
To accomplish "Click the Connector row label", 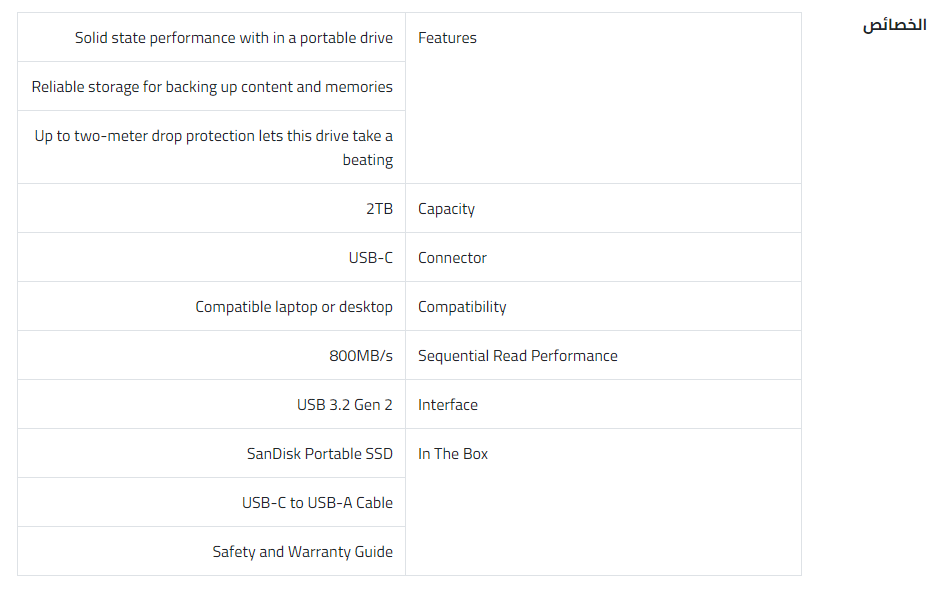I will (452, 258).
